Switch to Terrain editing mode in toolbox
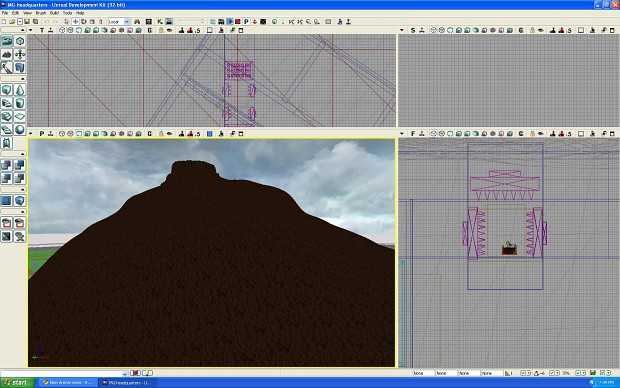This screenshot has height=388, width=620. [7, 55]
